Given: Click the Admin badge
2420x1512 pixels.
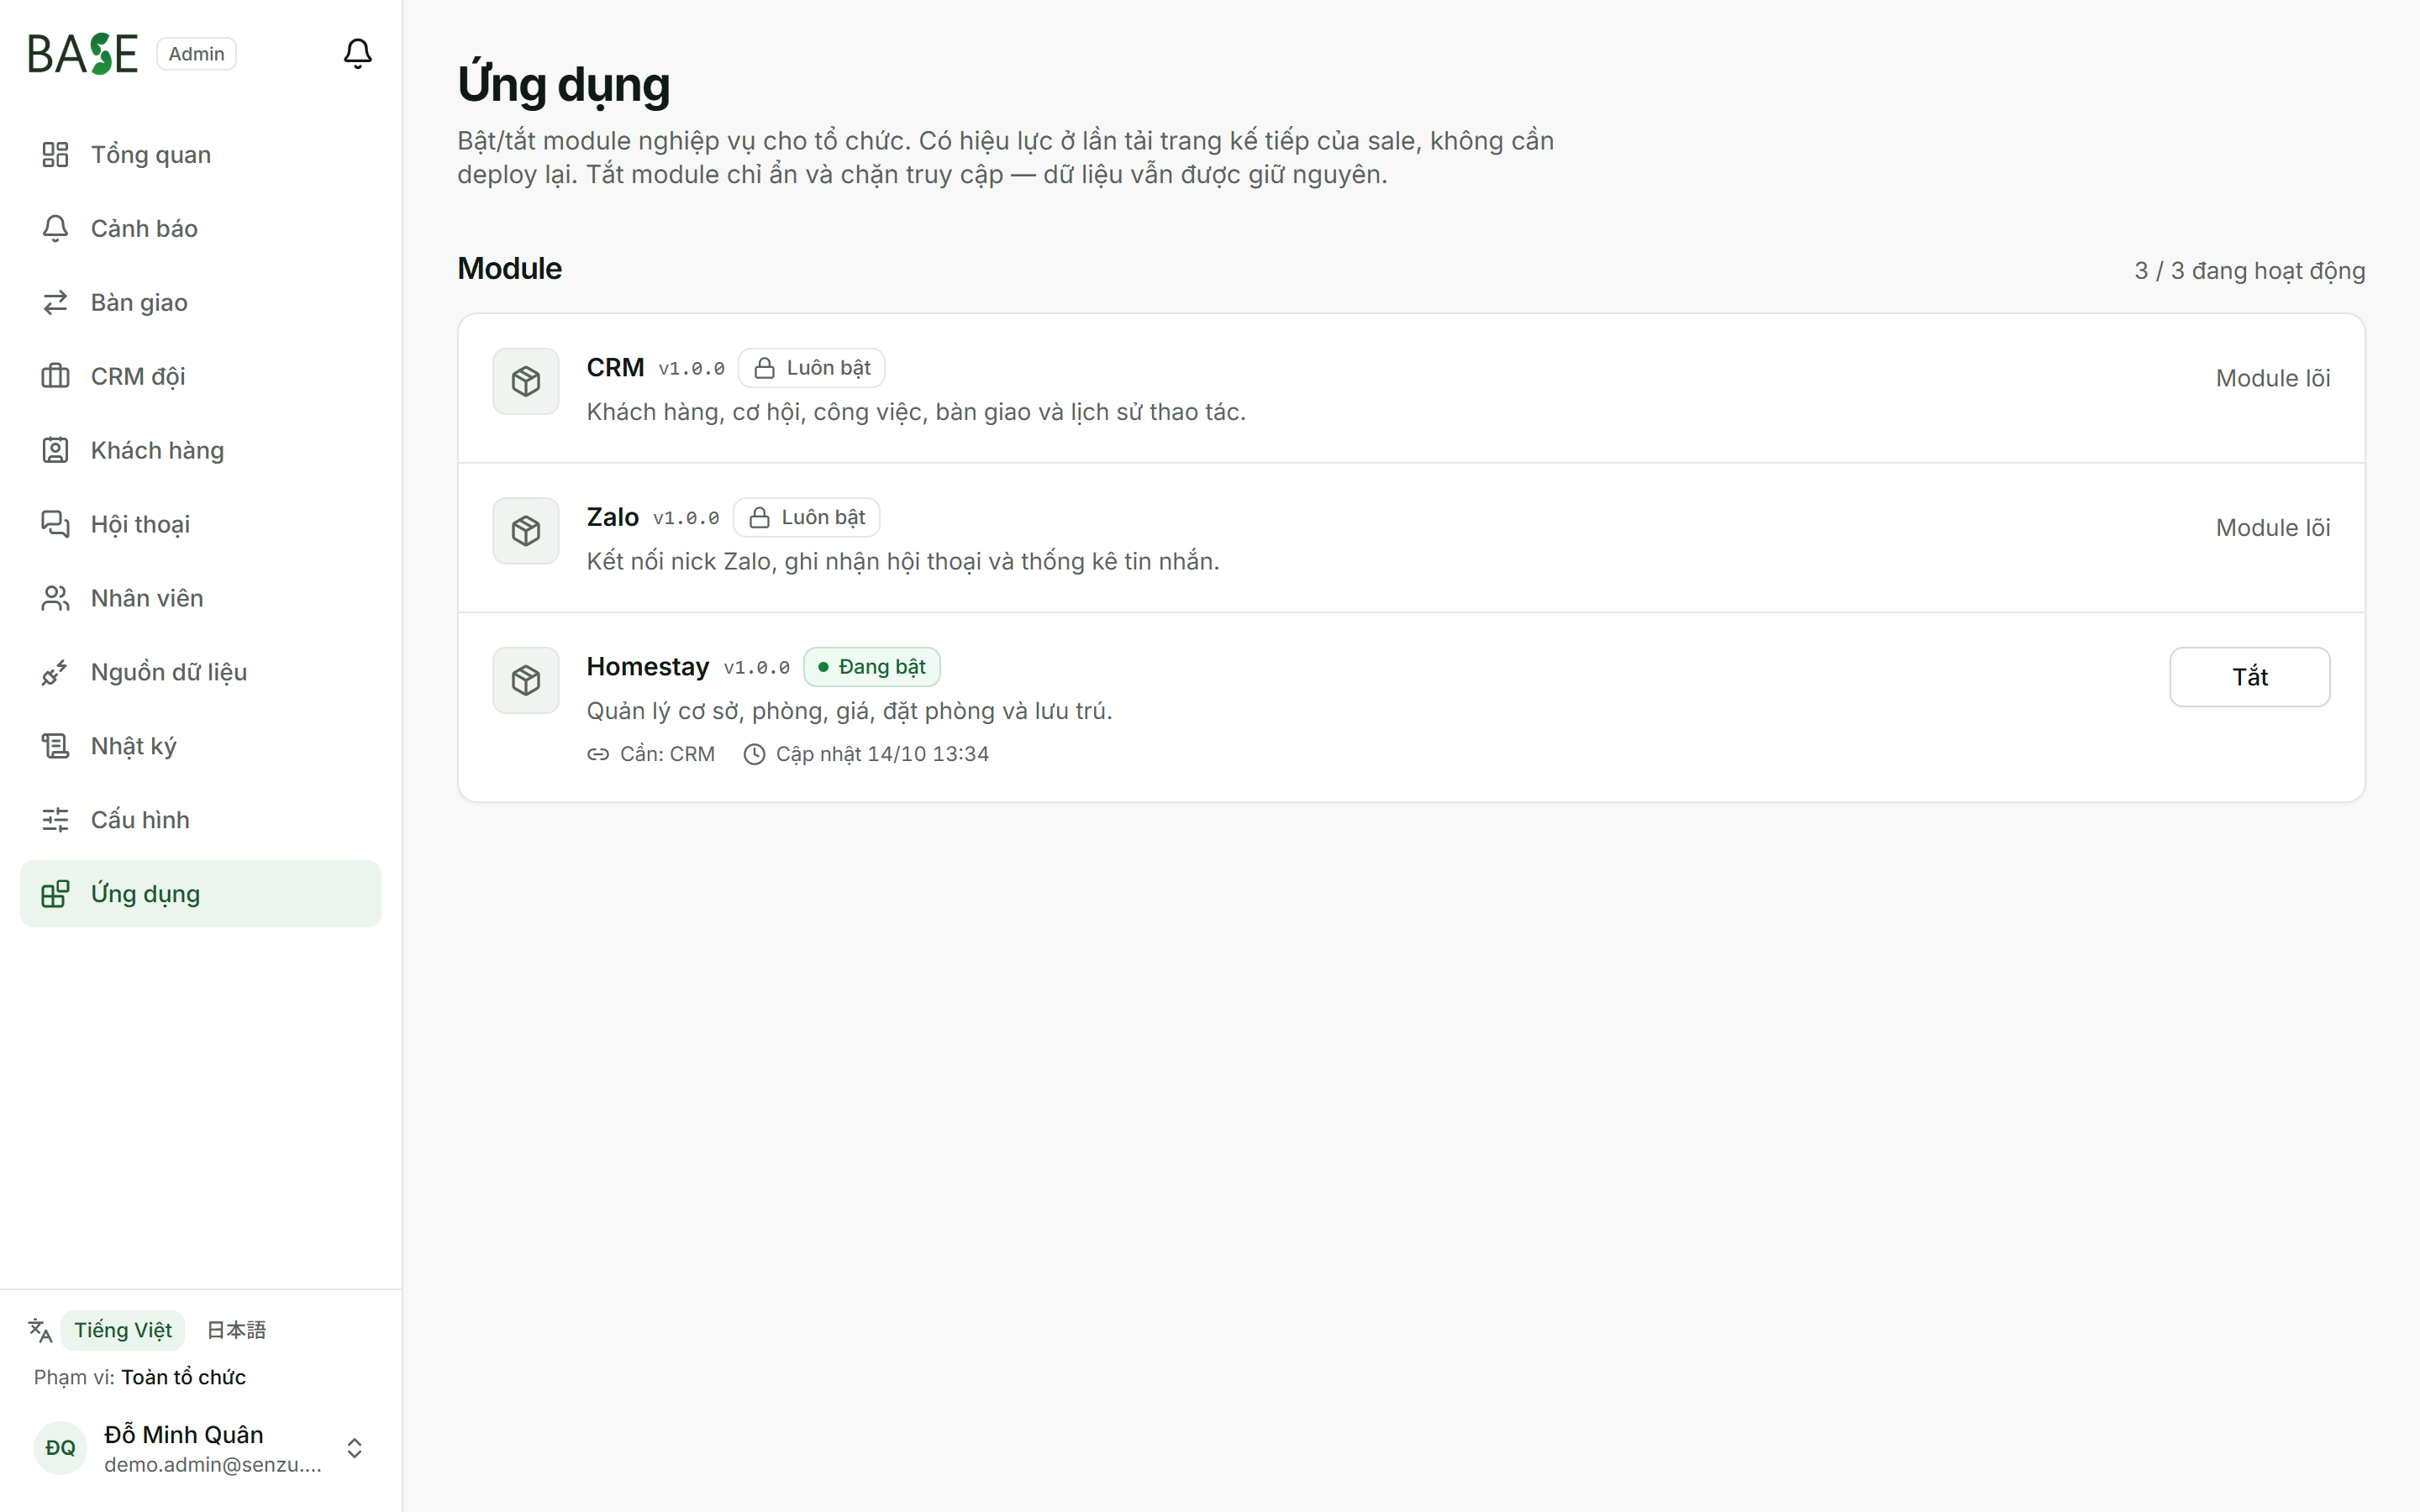Looking at the screenshot, I should tap(196, 54).
